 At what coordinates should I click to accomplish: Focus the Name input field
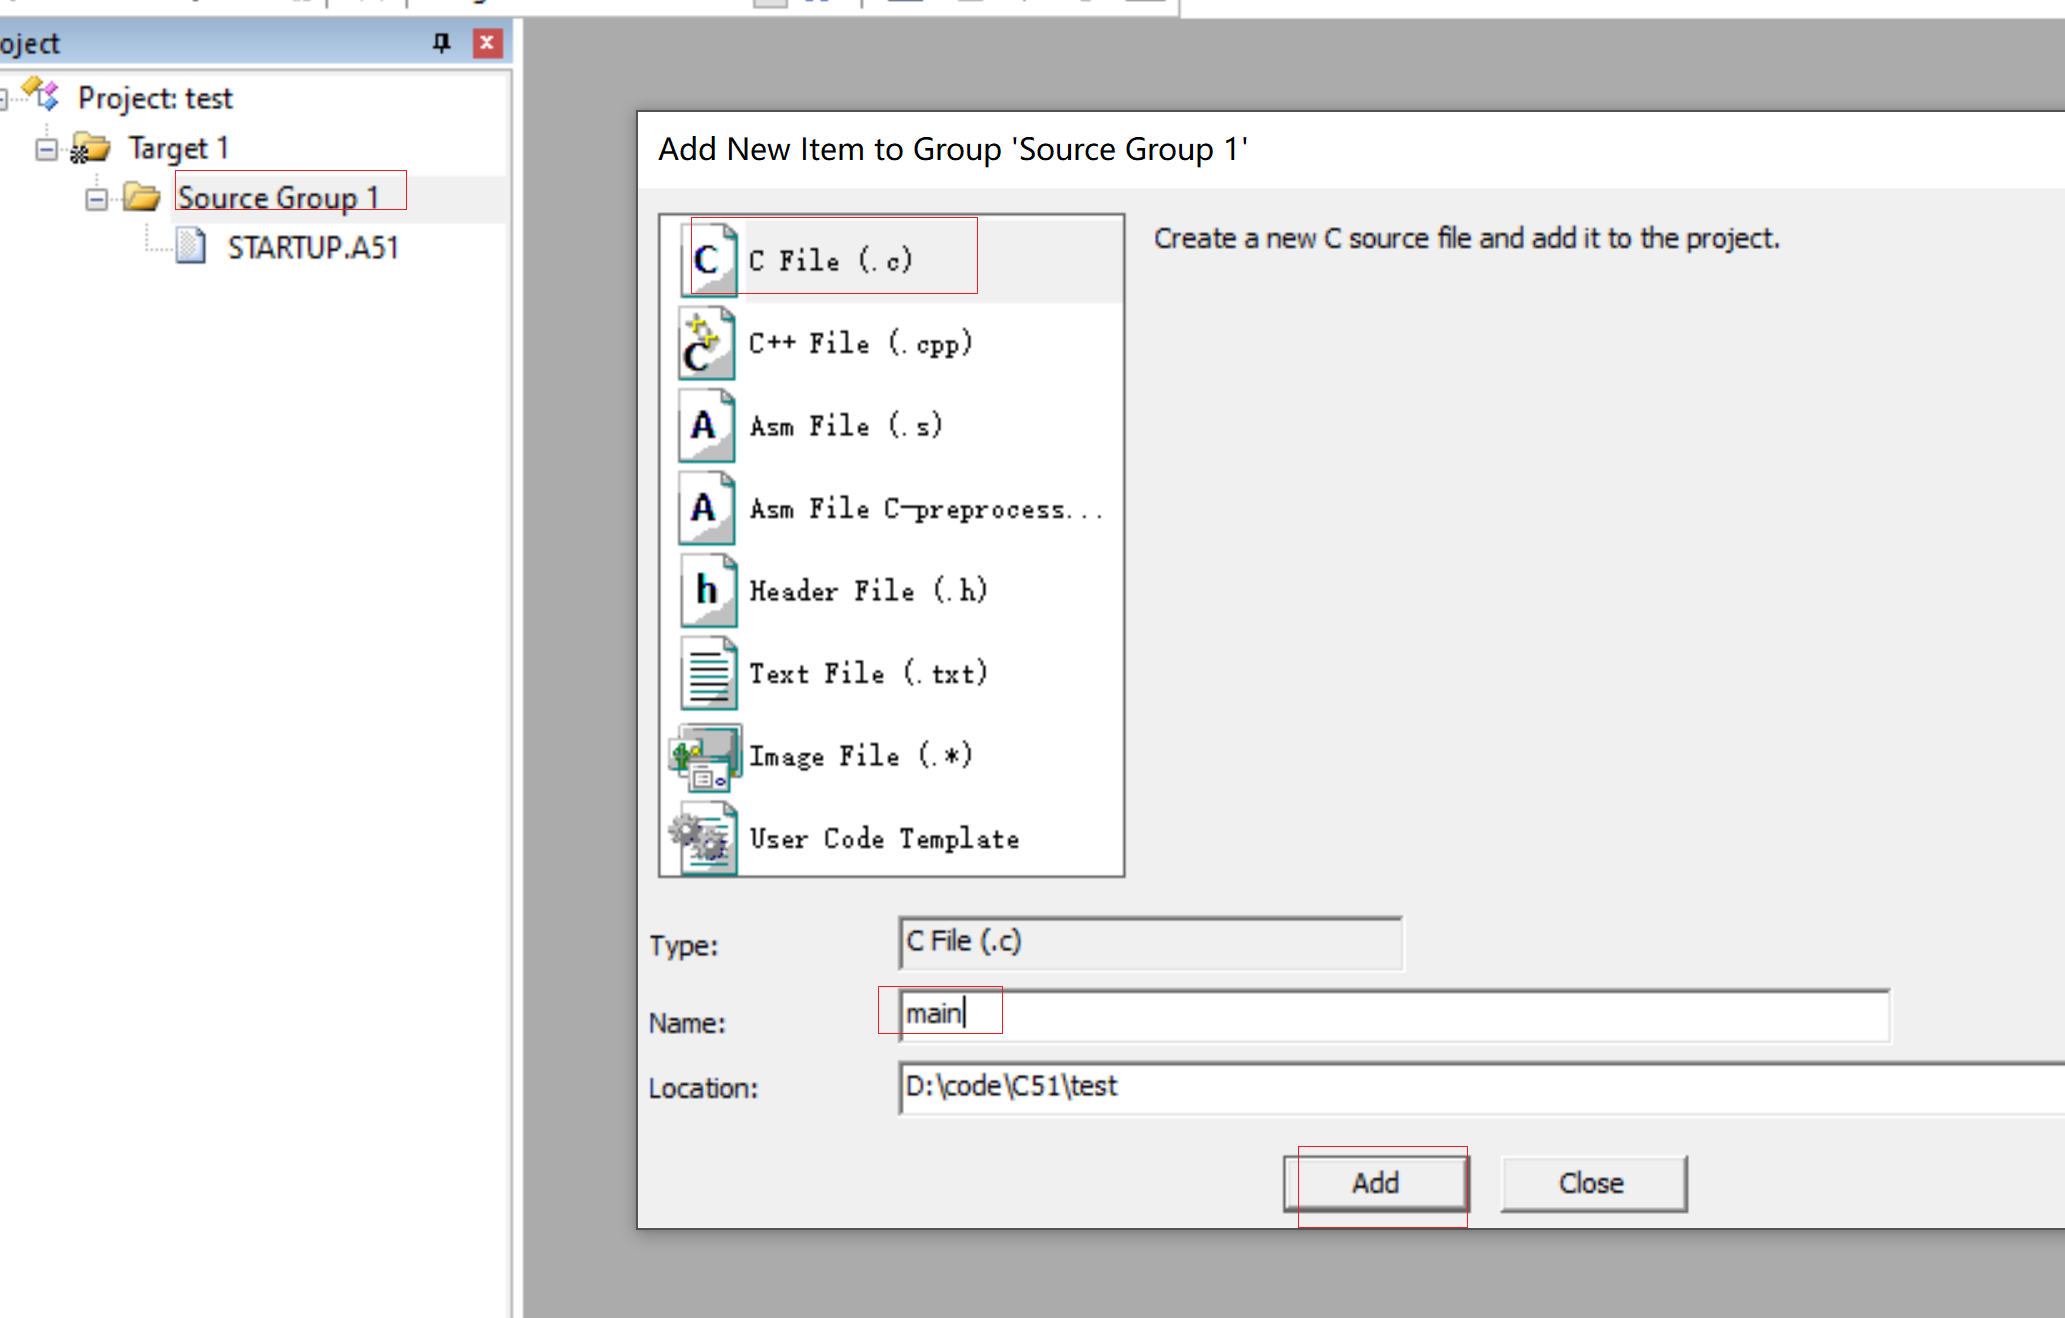coord(1394,1015)
